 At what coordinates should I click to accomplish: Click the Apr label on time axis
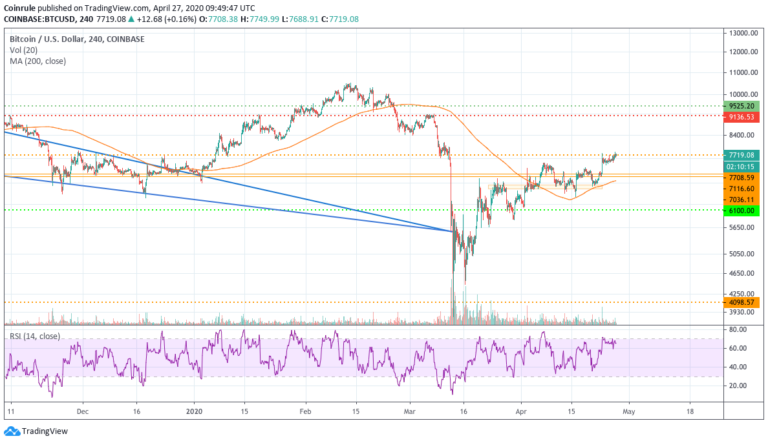coord(521,412)
